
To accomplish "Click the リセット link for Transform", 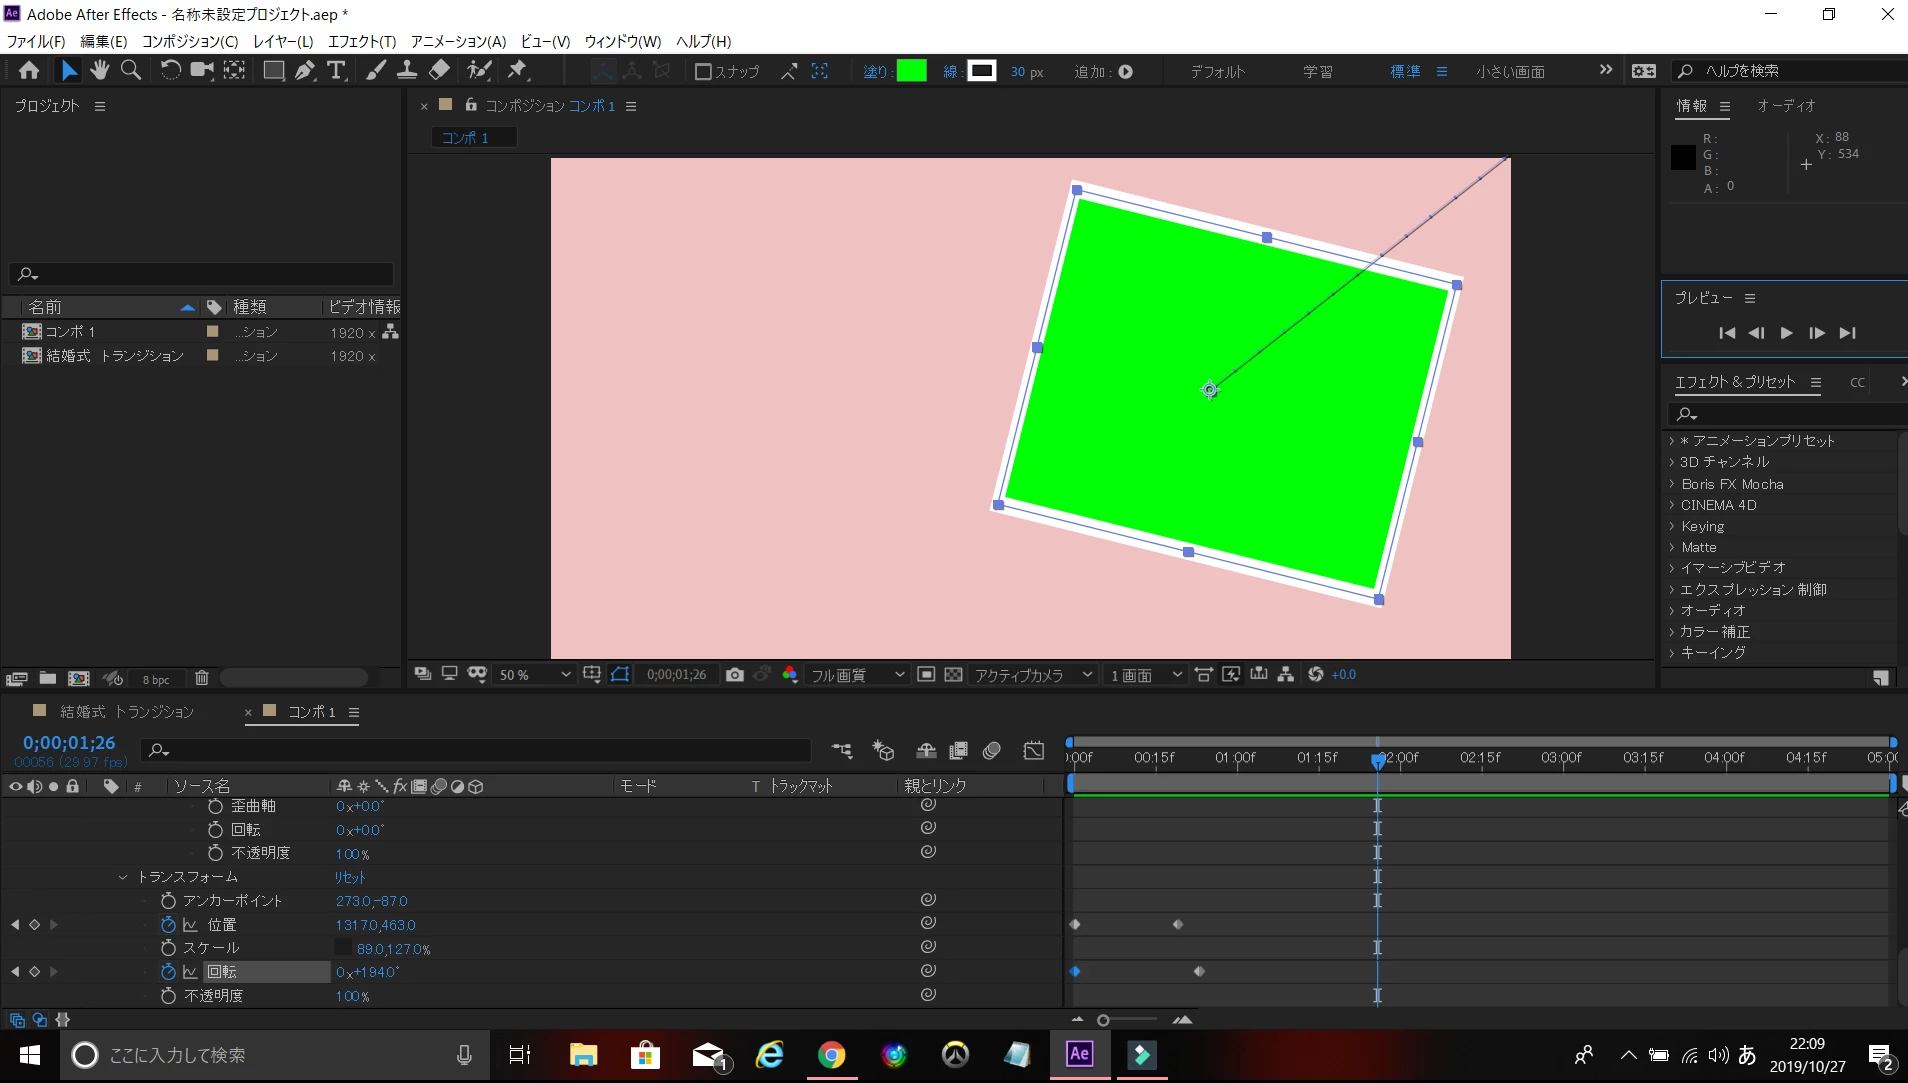I will coord(350,877).
